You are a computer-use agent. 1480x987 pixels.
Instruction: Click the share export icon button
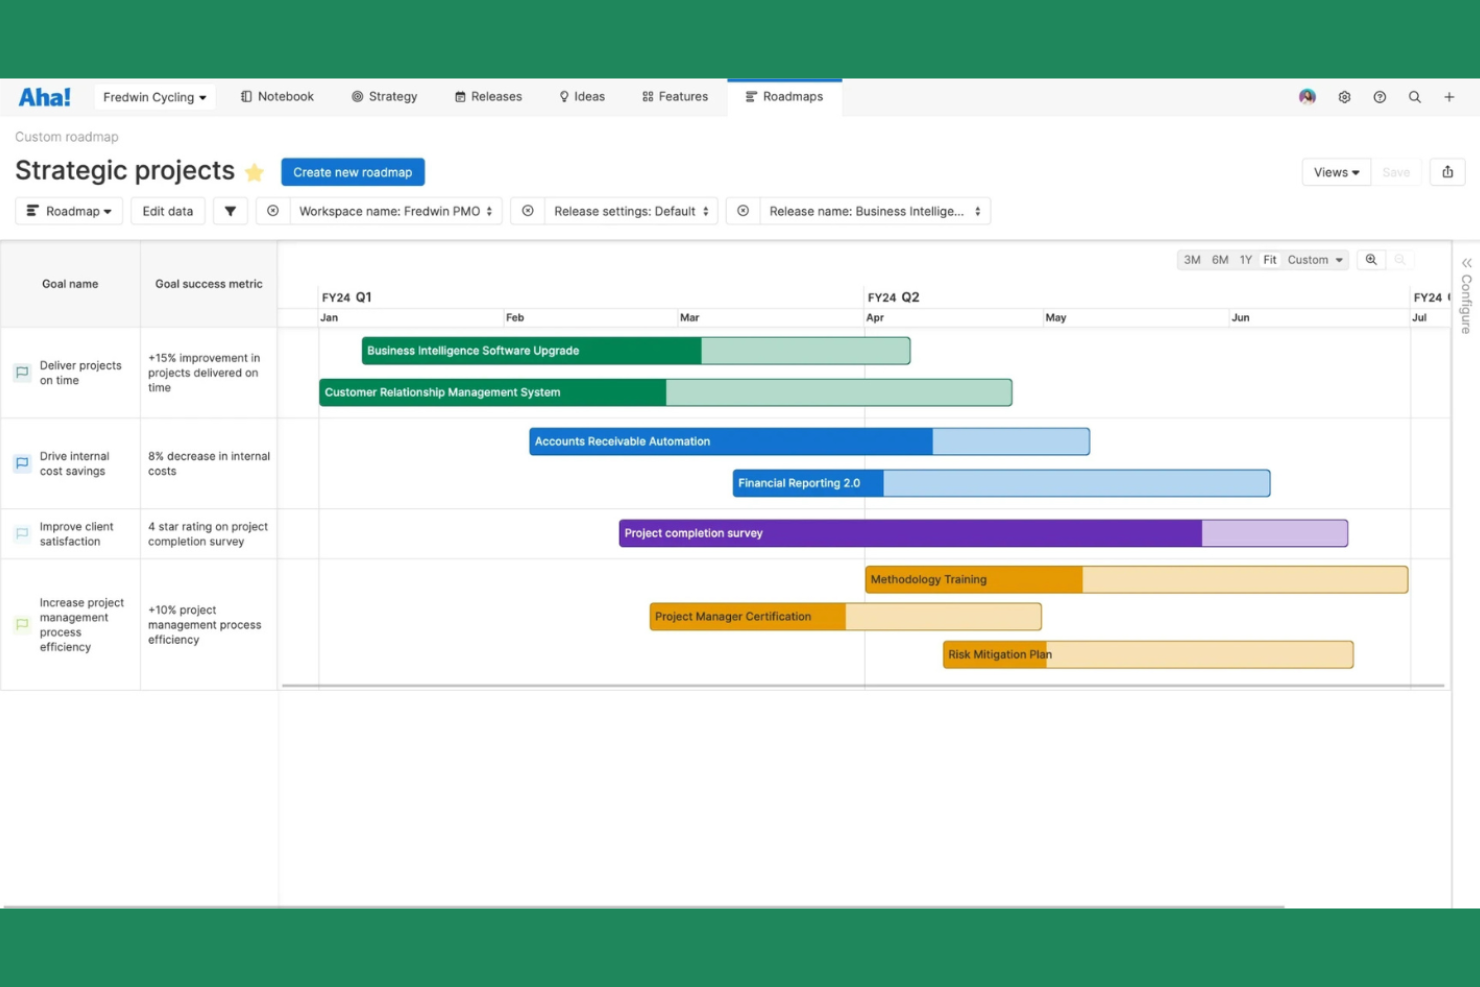point(1447,172)
